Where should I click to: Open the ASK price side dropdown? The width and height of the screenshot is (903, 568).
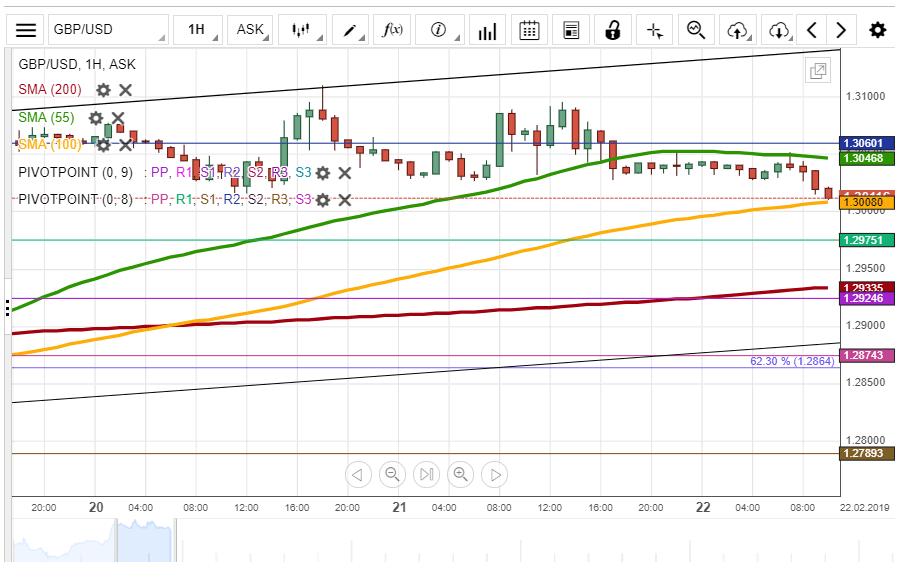(x=250, y=30)
